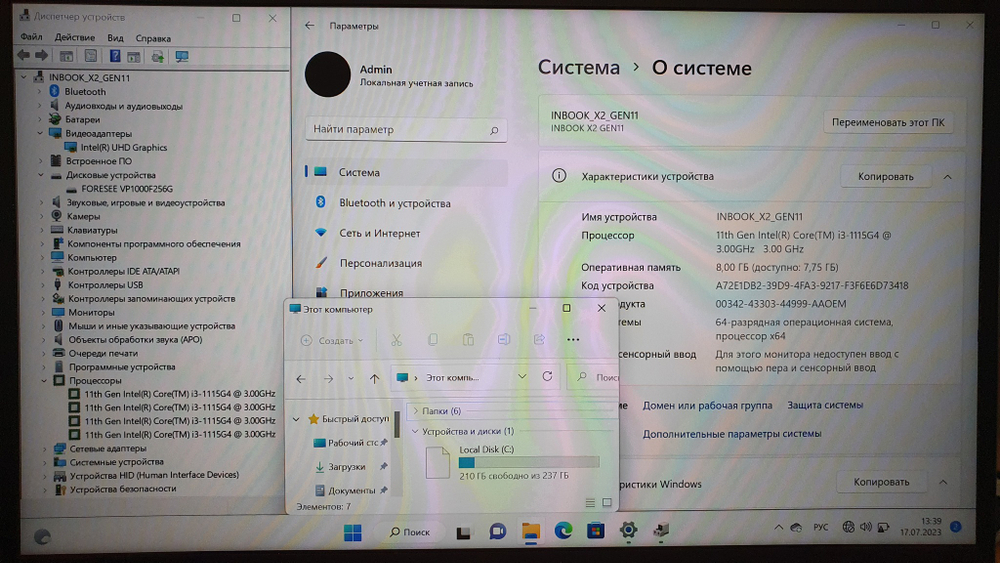Screen dimensions: 1000x563
Task: Open Защита системы link
Action: (x=825, y=405)
